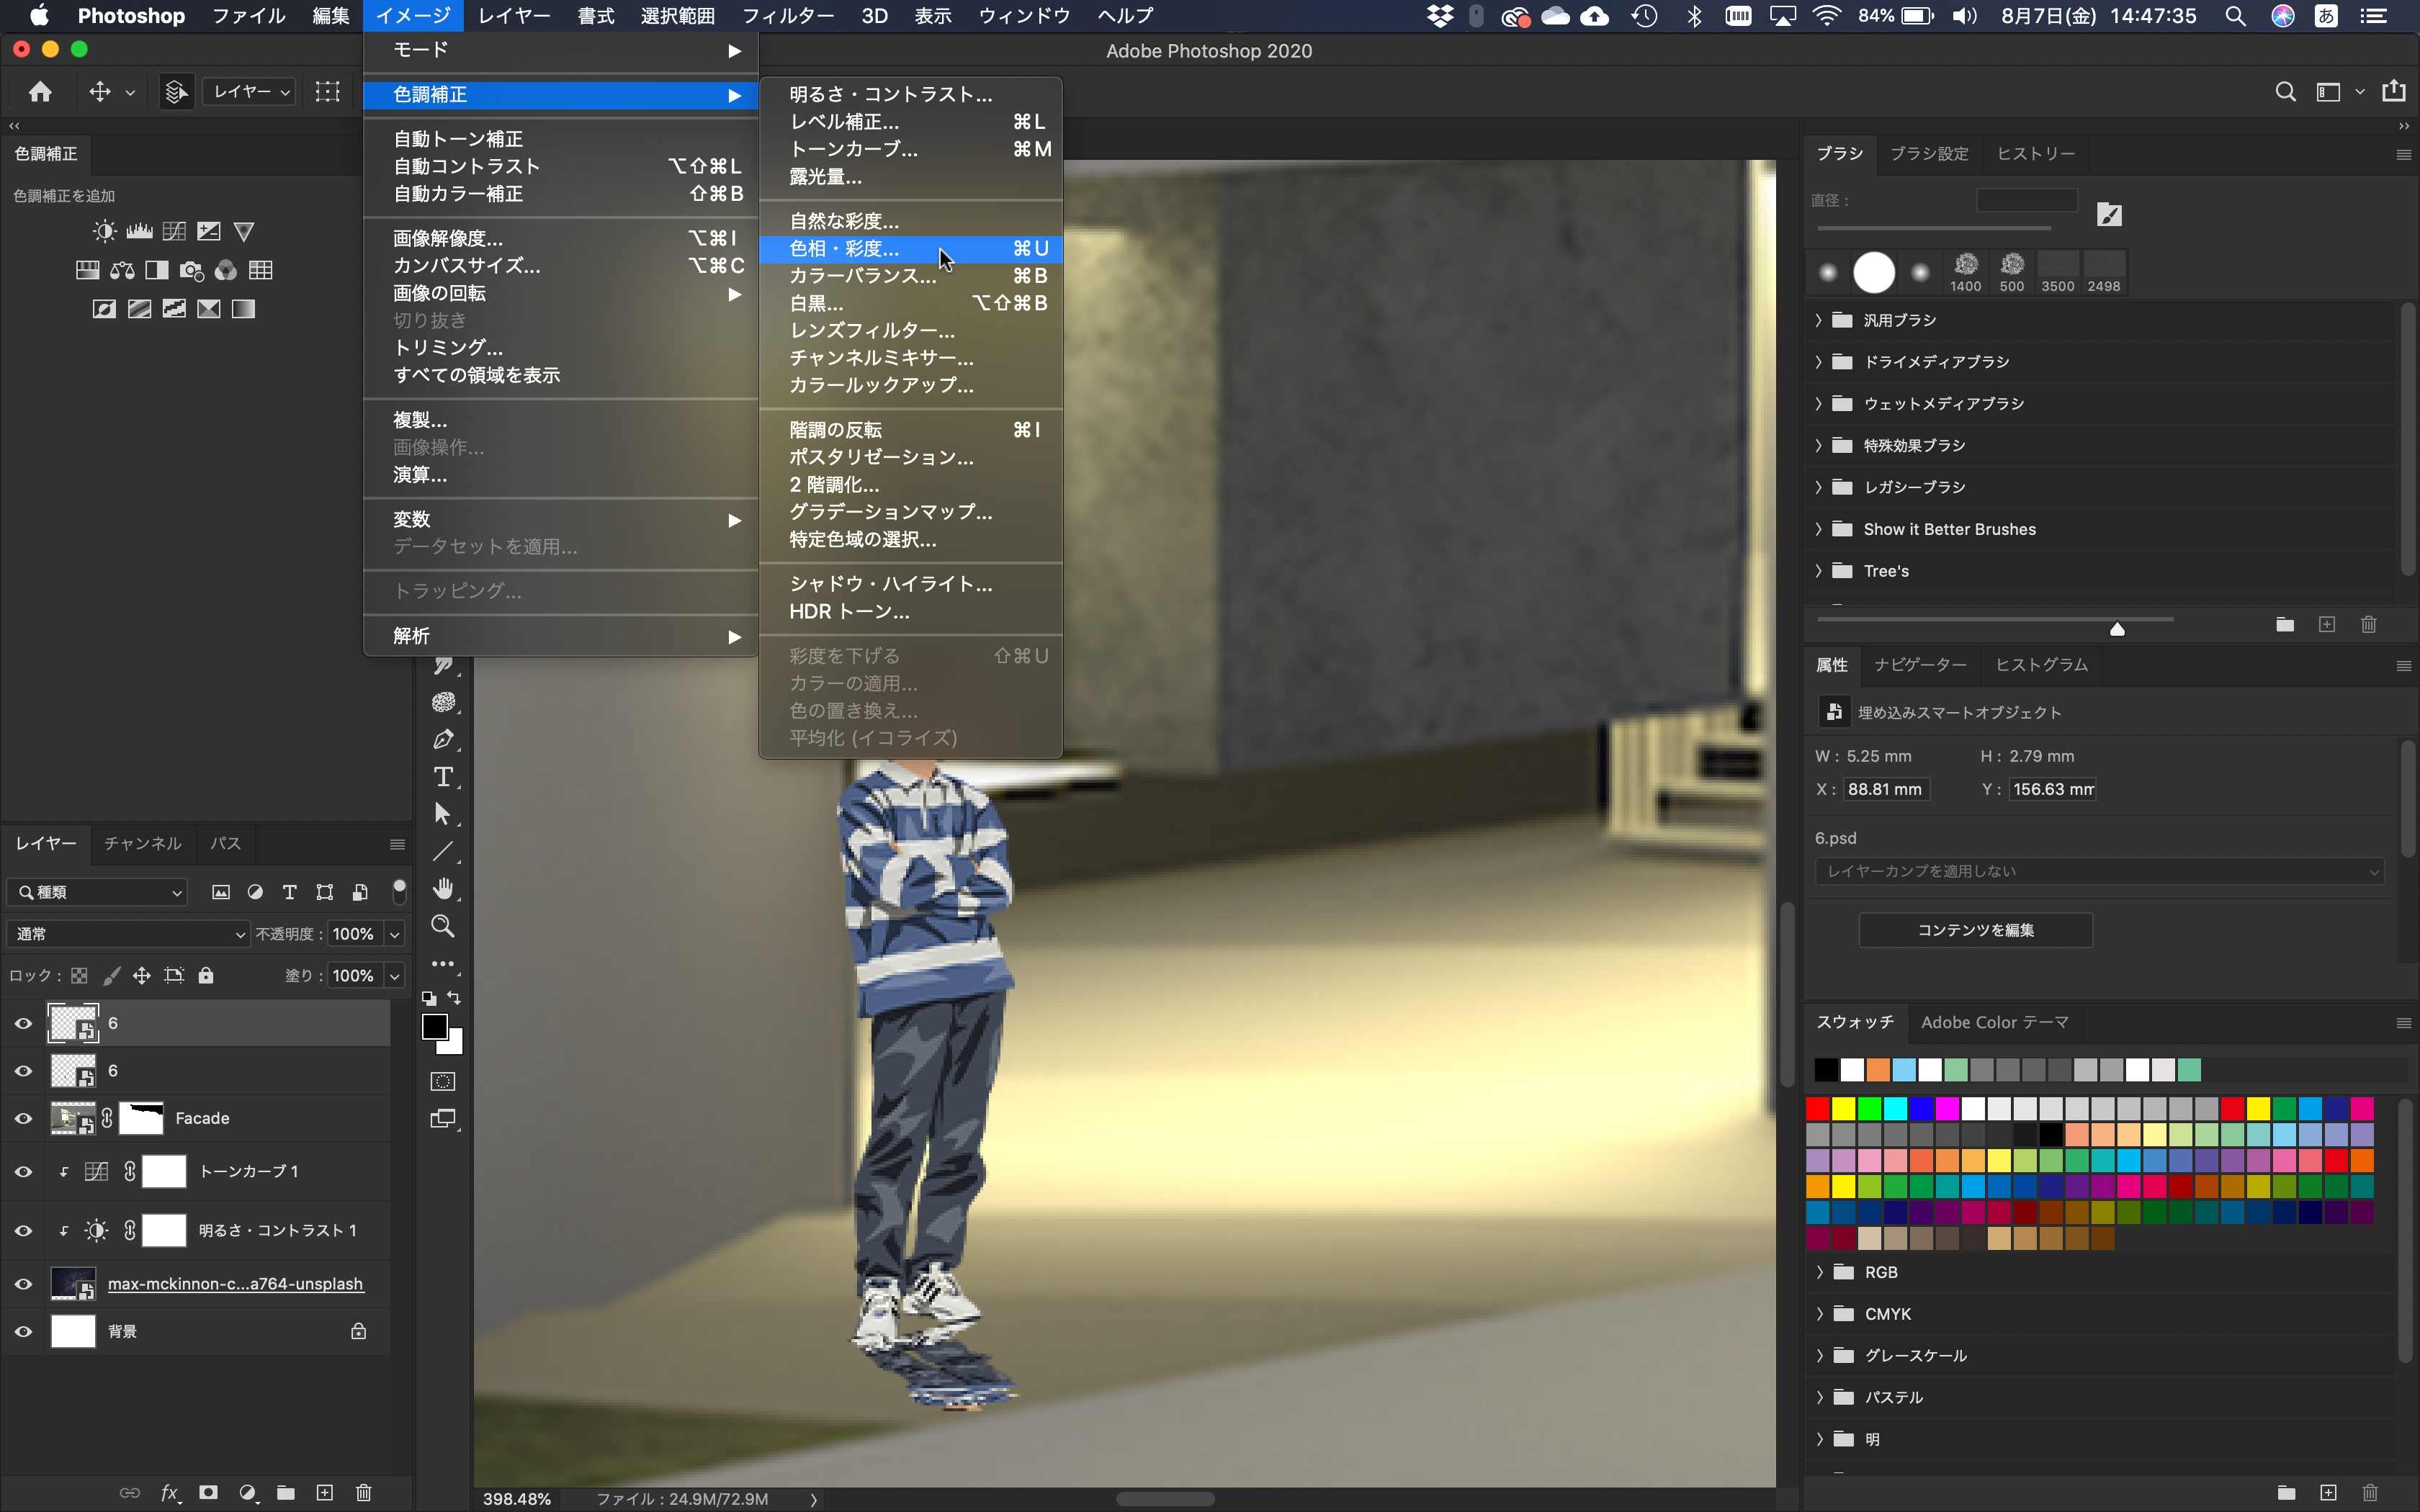Add Vibrance triangle adjustment icon
This screenshot has width=2420, height=1512.
click(243, 232)
